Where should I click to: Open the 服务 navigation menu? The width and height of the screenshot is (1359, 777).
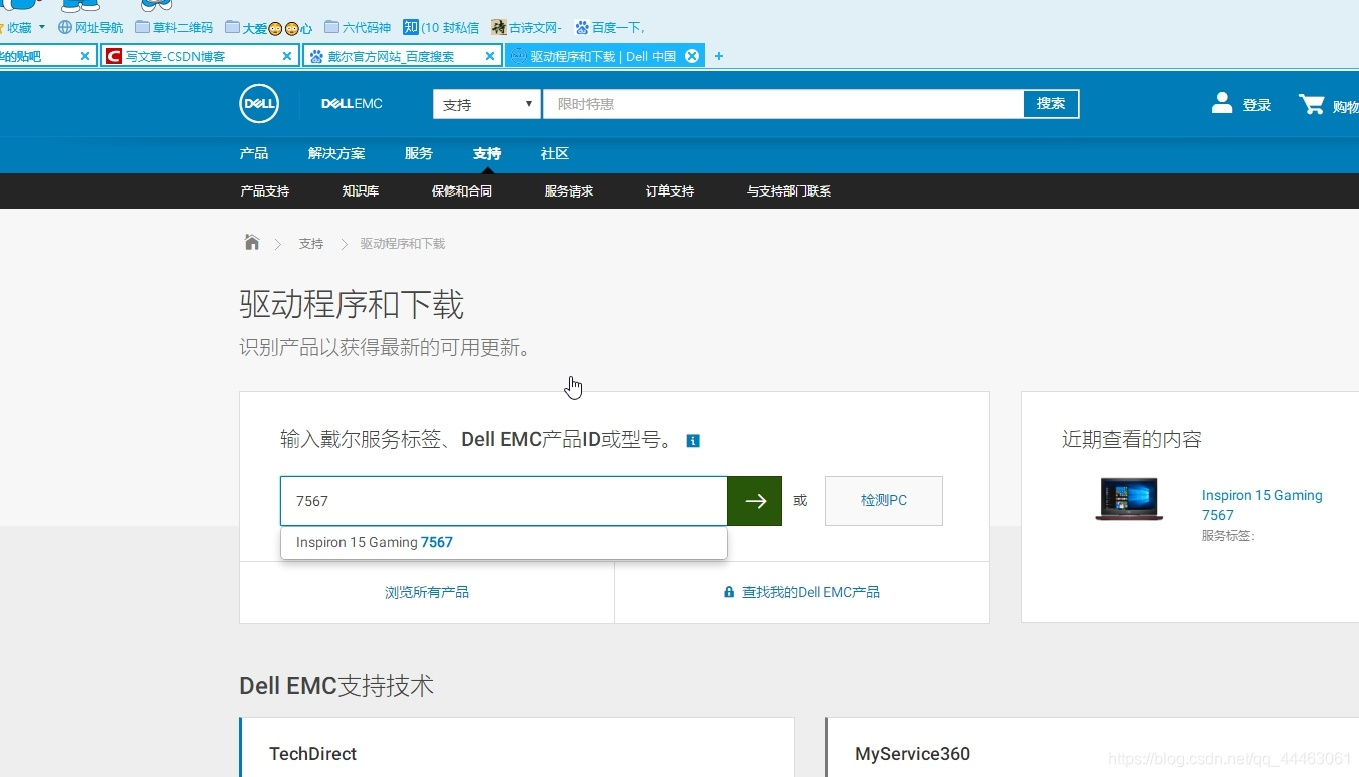click(x=419, y=153)
